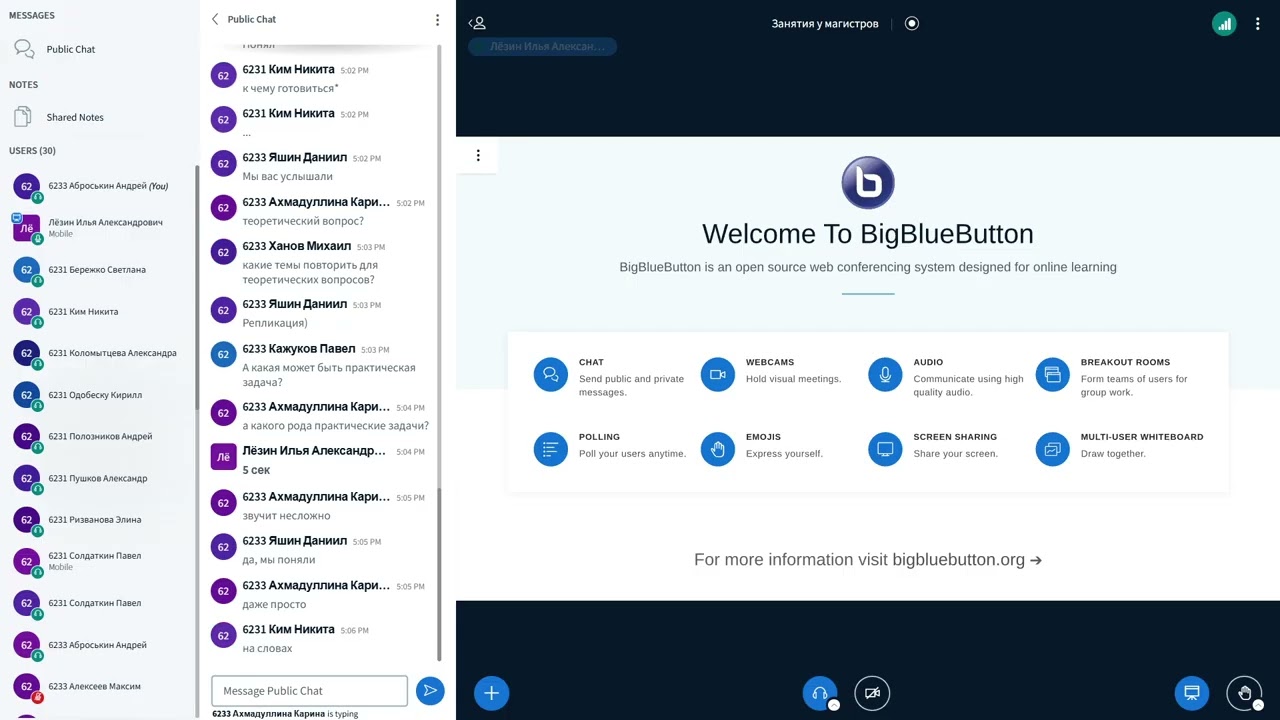Click the Emojis hand feature icon
Image resolution: width=1280 pixels, height=720 pixels.
click(x=717, y=450)
